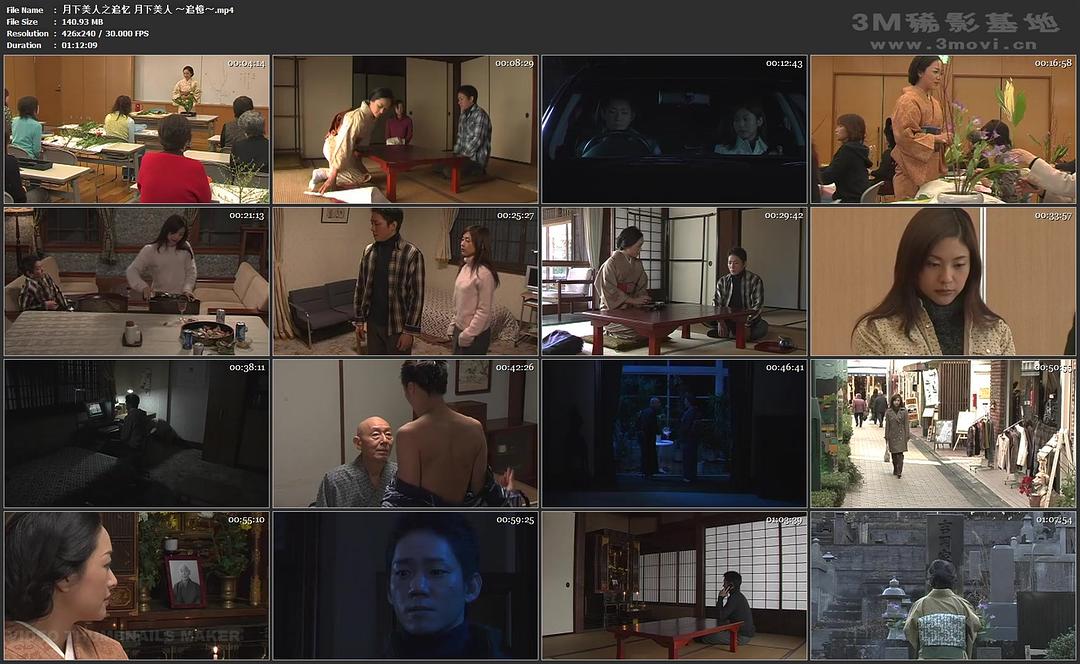Click the thumbnail timestamped 00:04:14

pyautogui.click(x=137, y=129)
